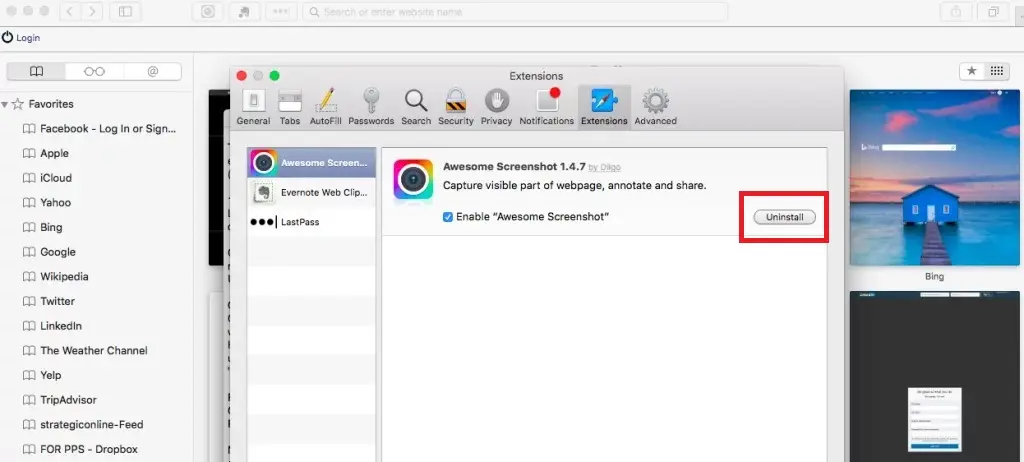Click the power icon beside Login
The width and height of the screenshot is (1024, 462).
(x=7, y=37)
